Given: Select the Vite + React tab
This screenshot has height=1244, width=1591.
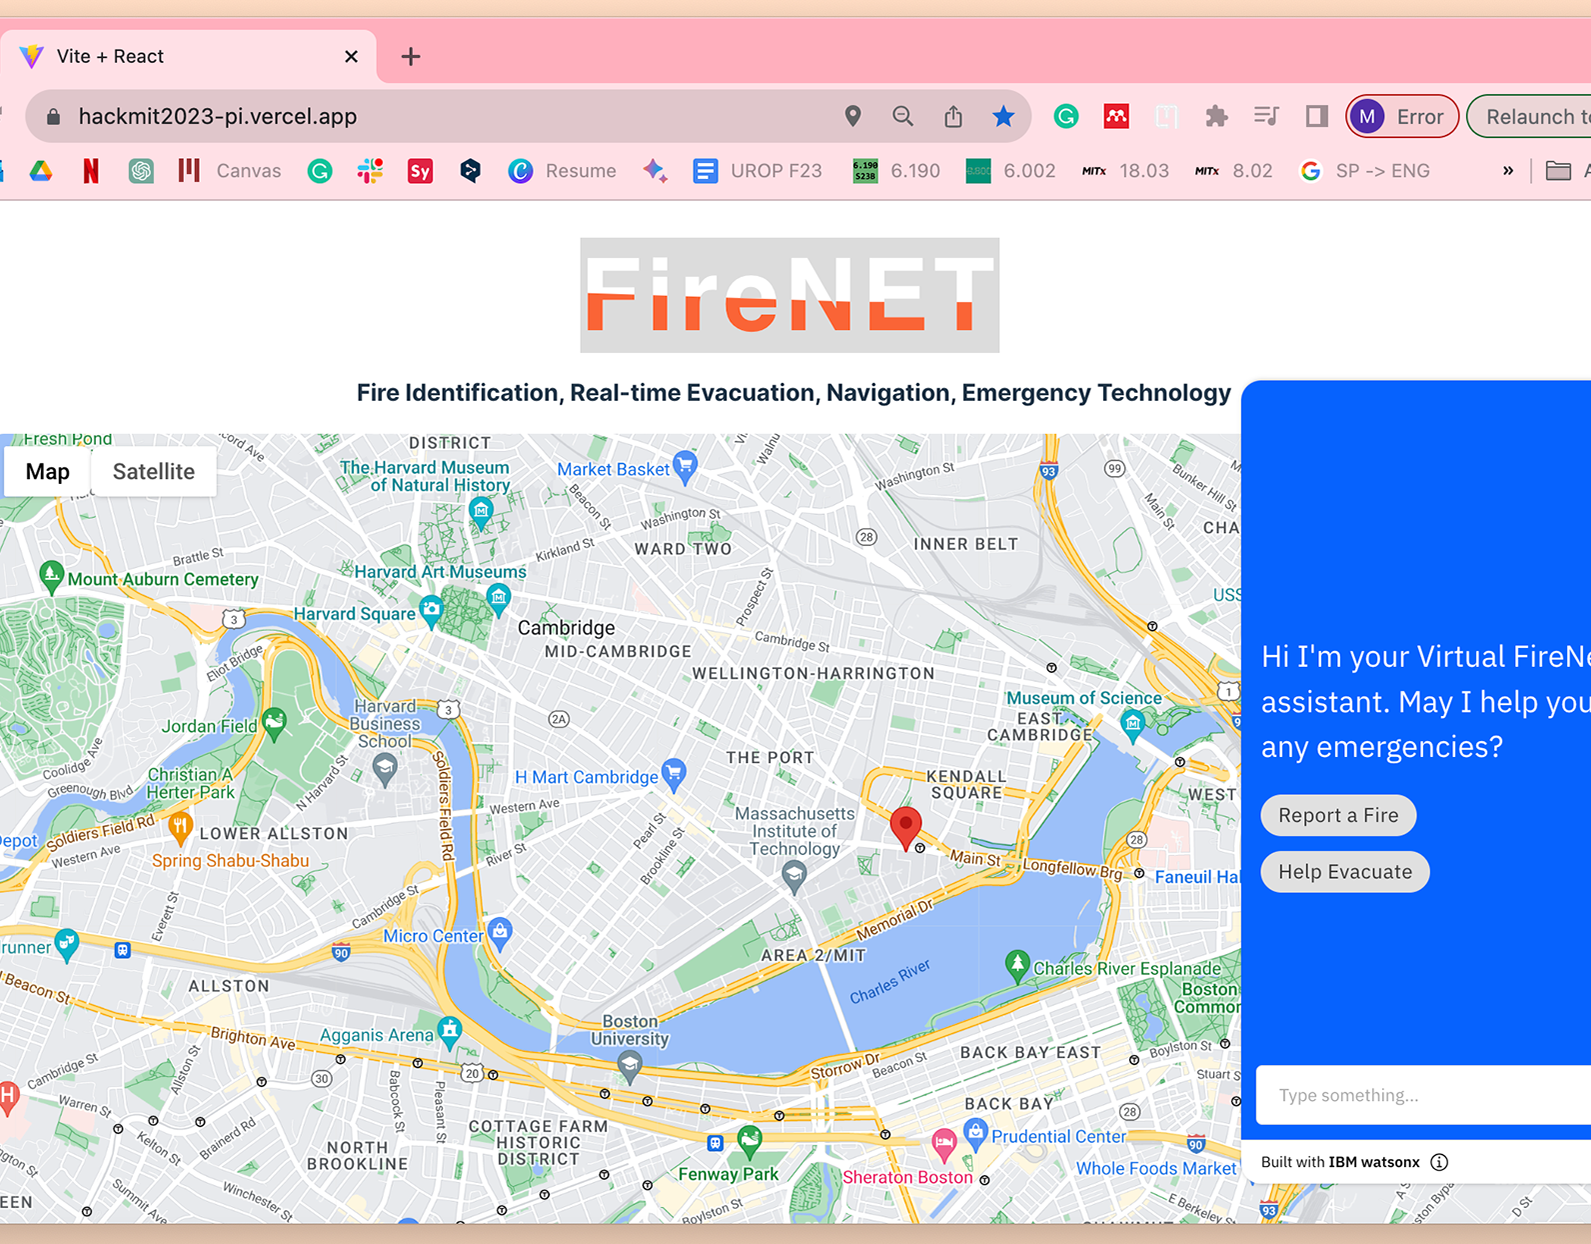Looking at the screenshot, I should tap(188, 56).
